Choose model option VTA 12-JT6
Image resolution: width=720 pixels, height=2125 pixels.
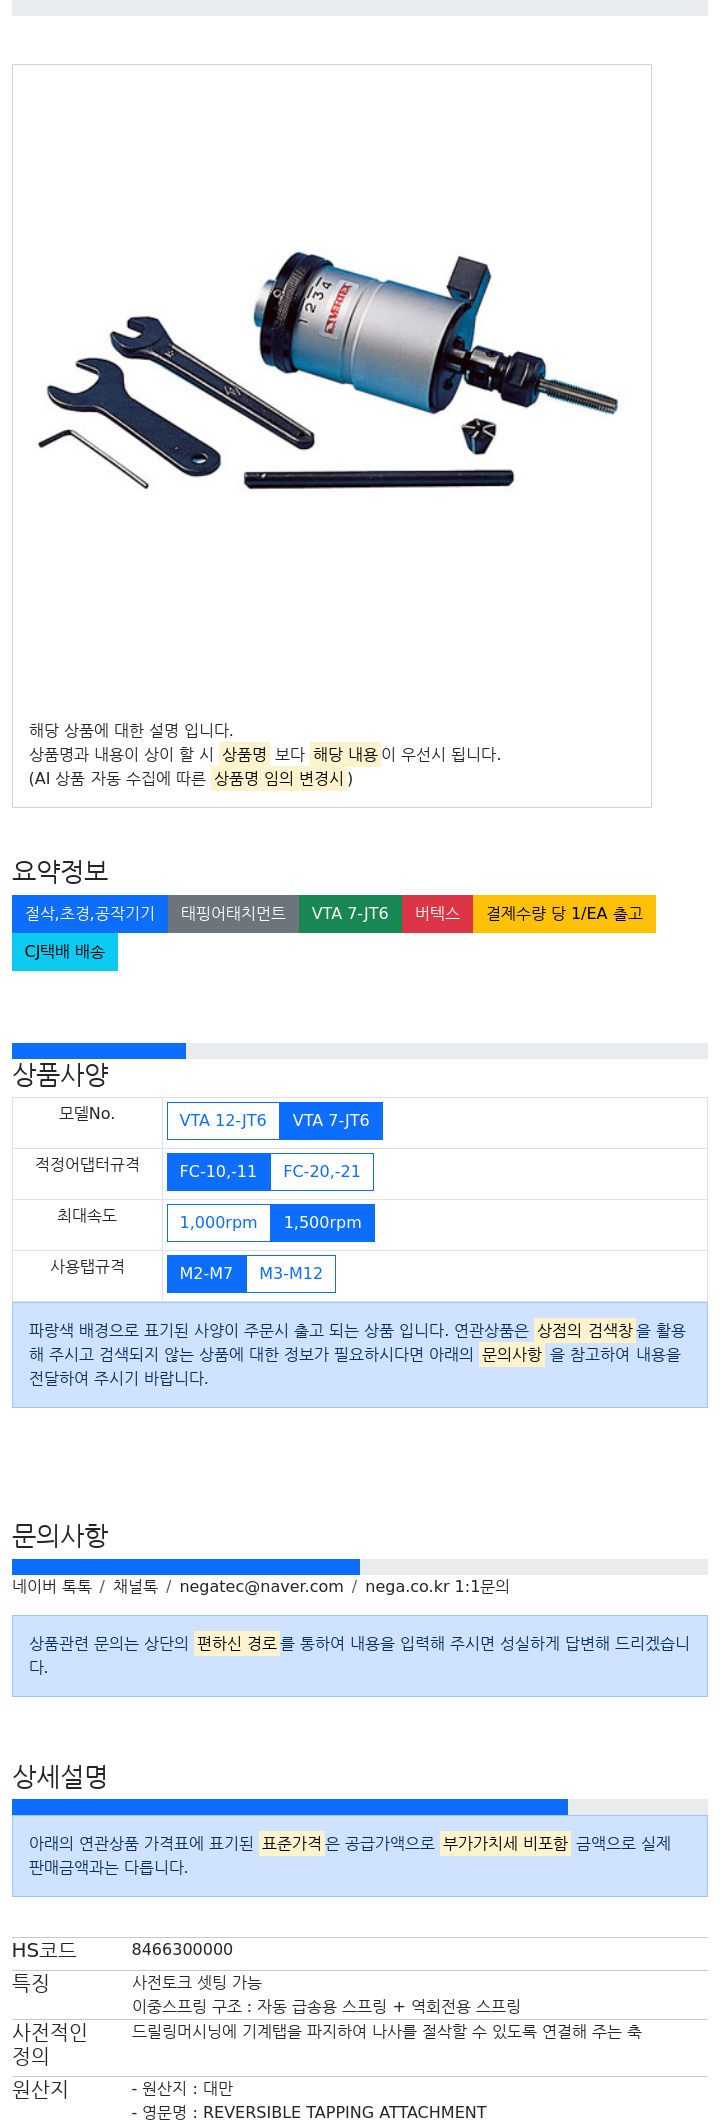pyautogui.click(x=223, y=1121)
